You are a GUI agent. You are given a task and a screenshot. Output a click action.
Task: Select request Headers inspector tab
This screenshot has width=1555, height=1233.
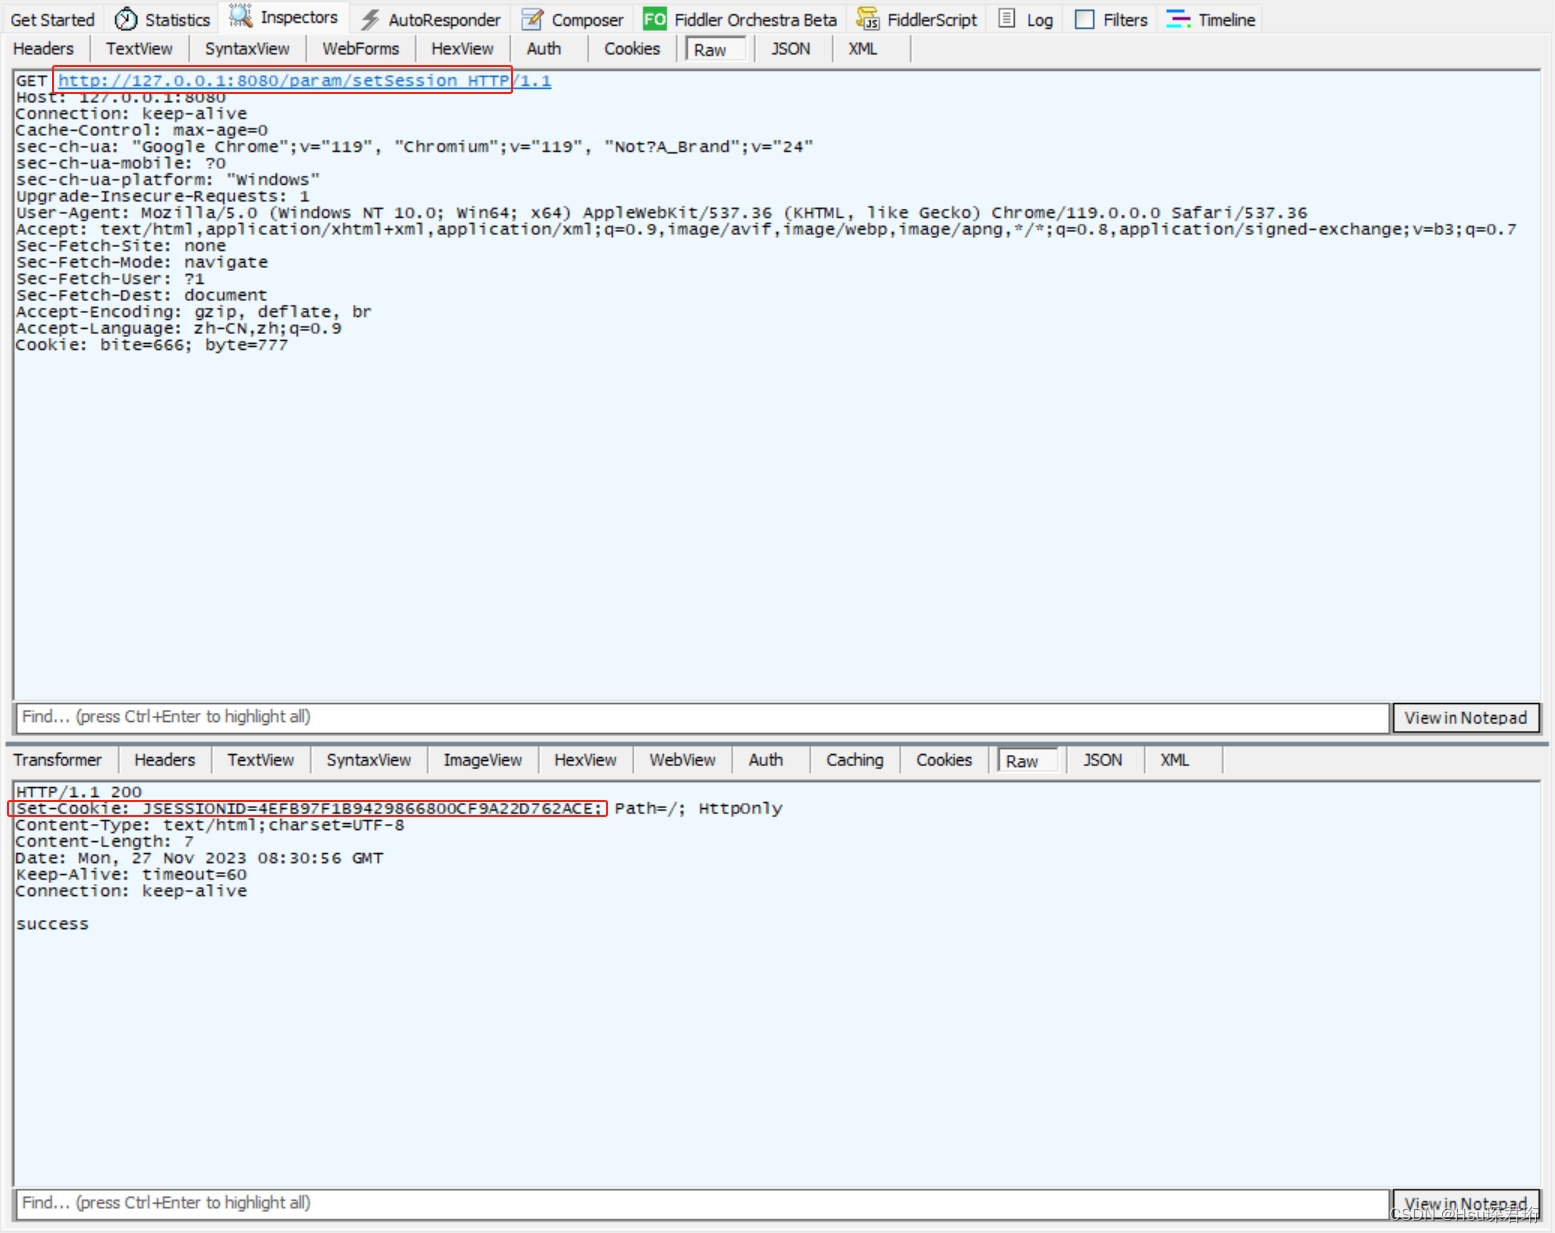(44, 48)
